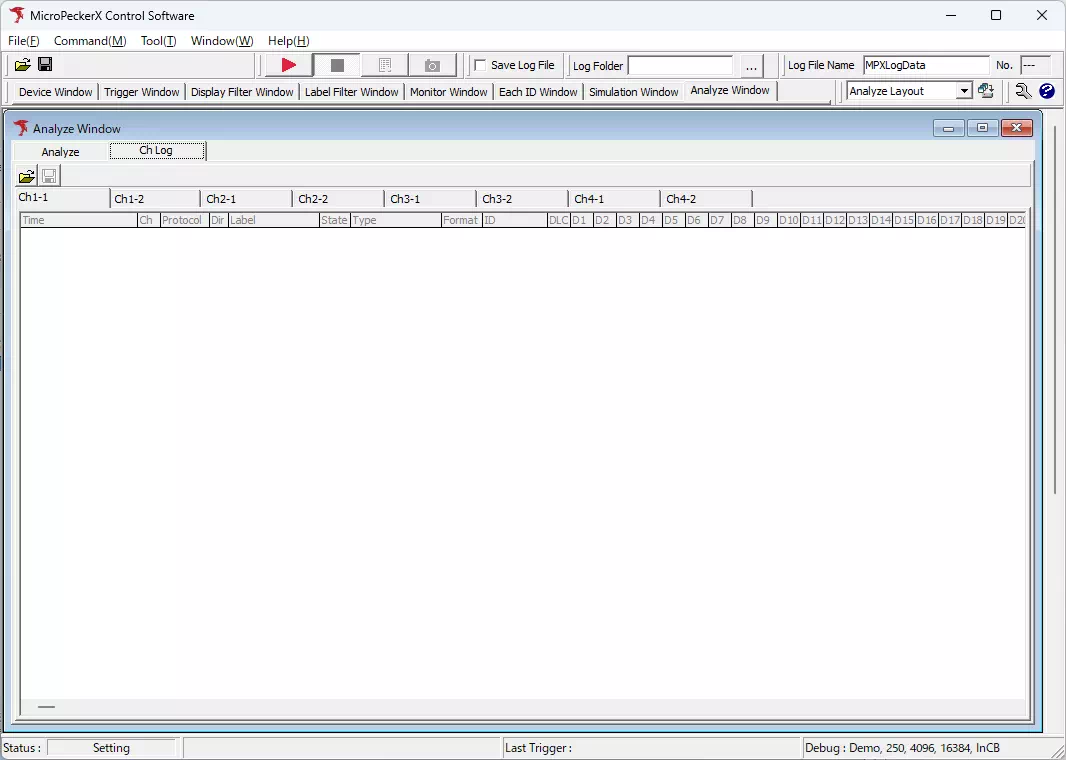Click the browse button next to Log Folder

point(751,65)
